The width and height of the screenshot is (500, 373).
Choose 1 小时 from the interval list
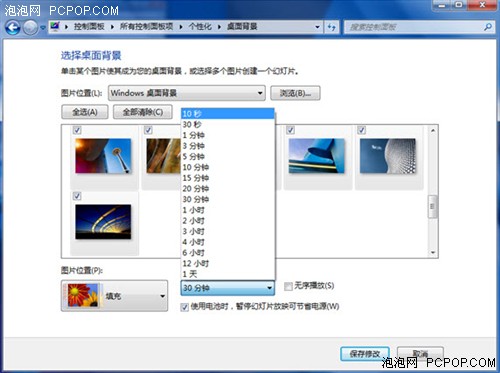228,210
